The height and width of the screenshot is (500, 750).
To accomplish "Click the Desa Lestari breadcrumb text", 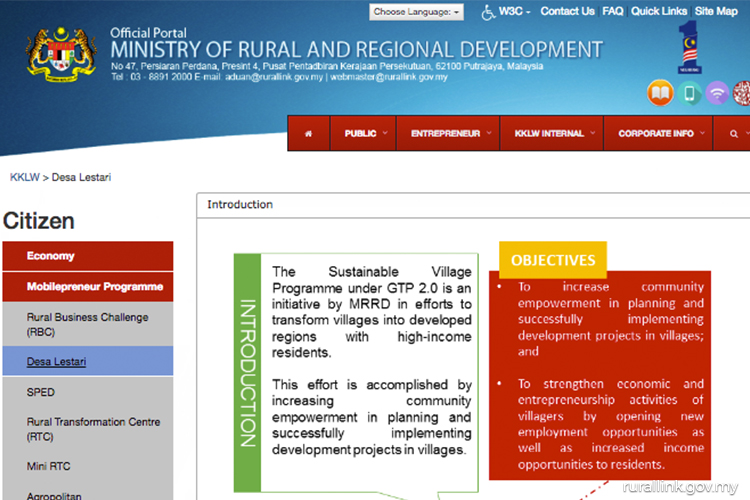I will [x=81, y=178].
